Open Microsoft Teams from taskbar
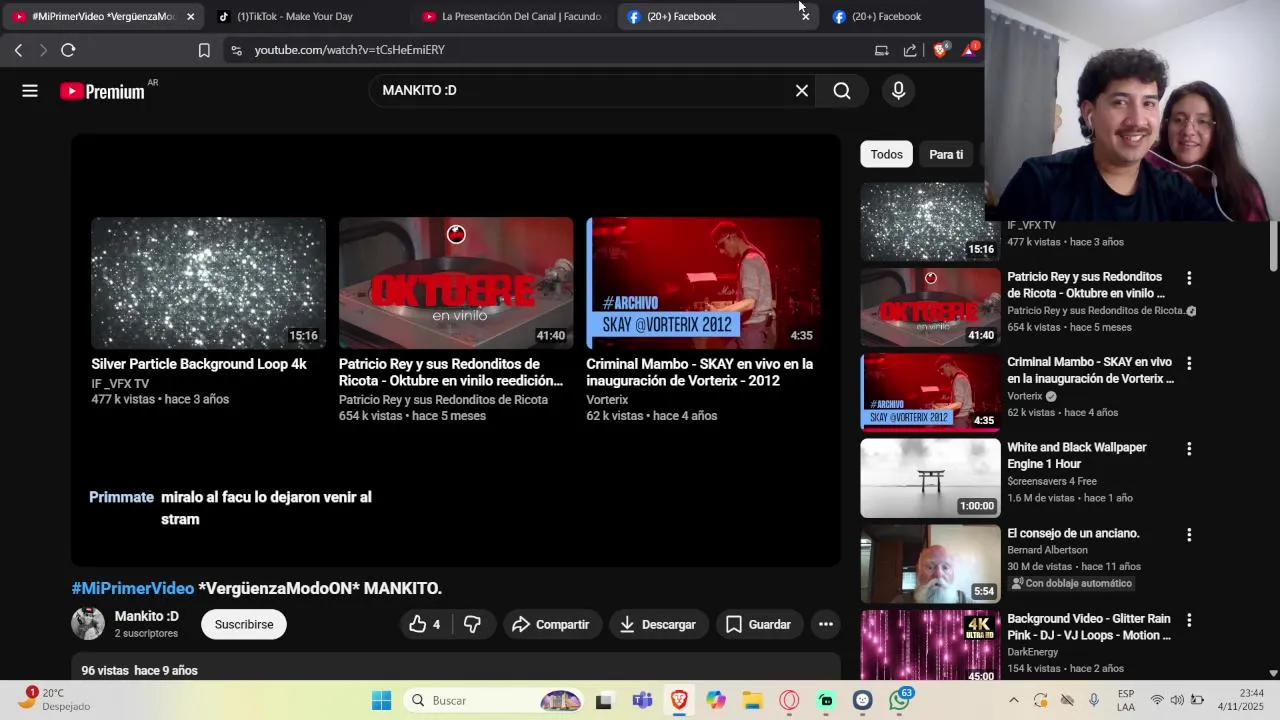Screen dimensions: 1280x720 [642, 701]
